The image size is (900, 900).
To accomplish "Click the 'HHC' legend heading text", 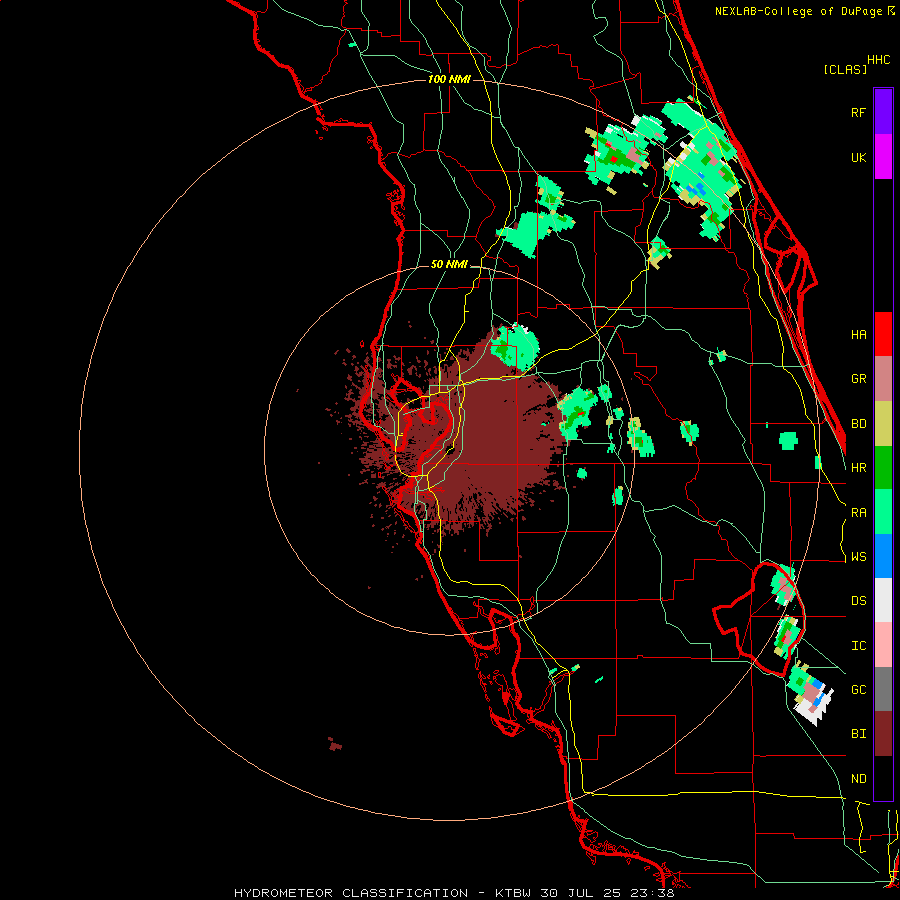I will [x=879, y=60].
